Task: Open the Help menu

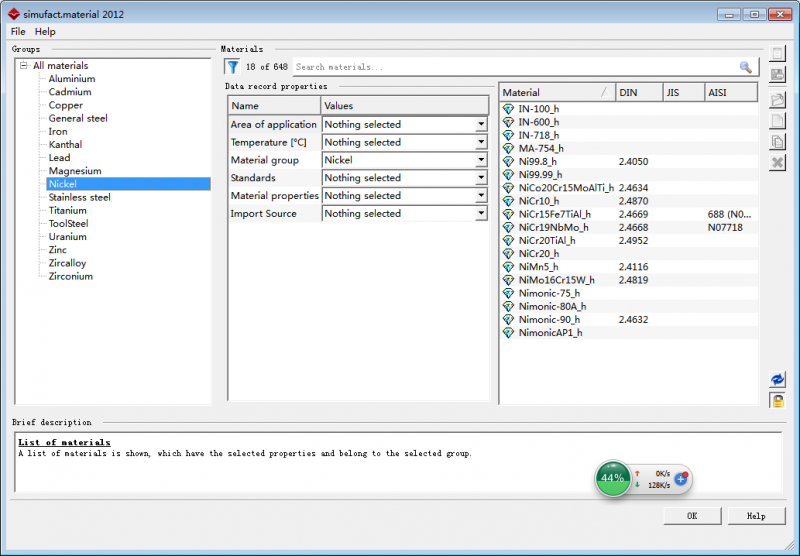Action: pos(45,32)
